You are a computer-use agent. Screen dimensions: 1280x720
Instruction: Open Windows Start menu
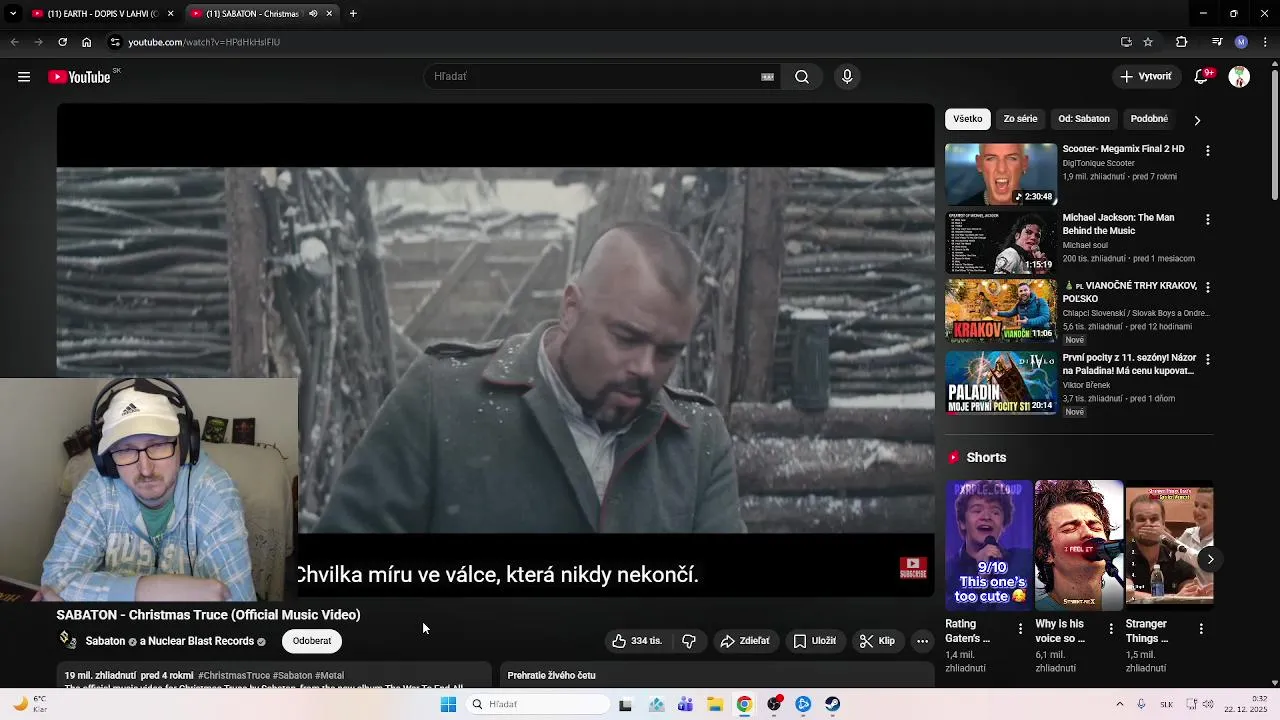tap(448, 704)
